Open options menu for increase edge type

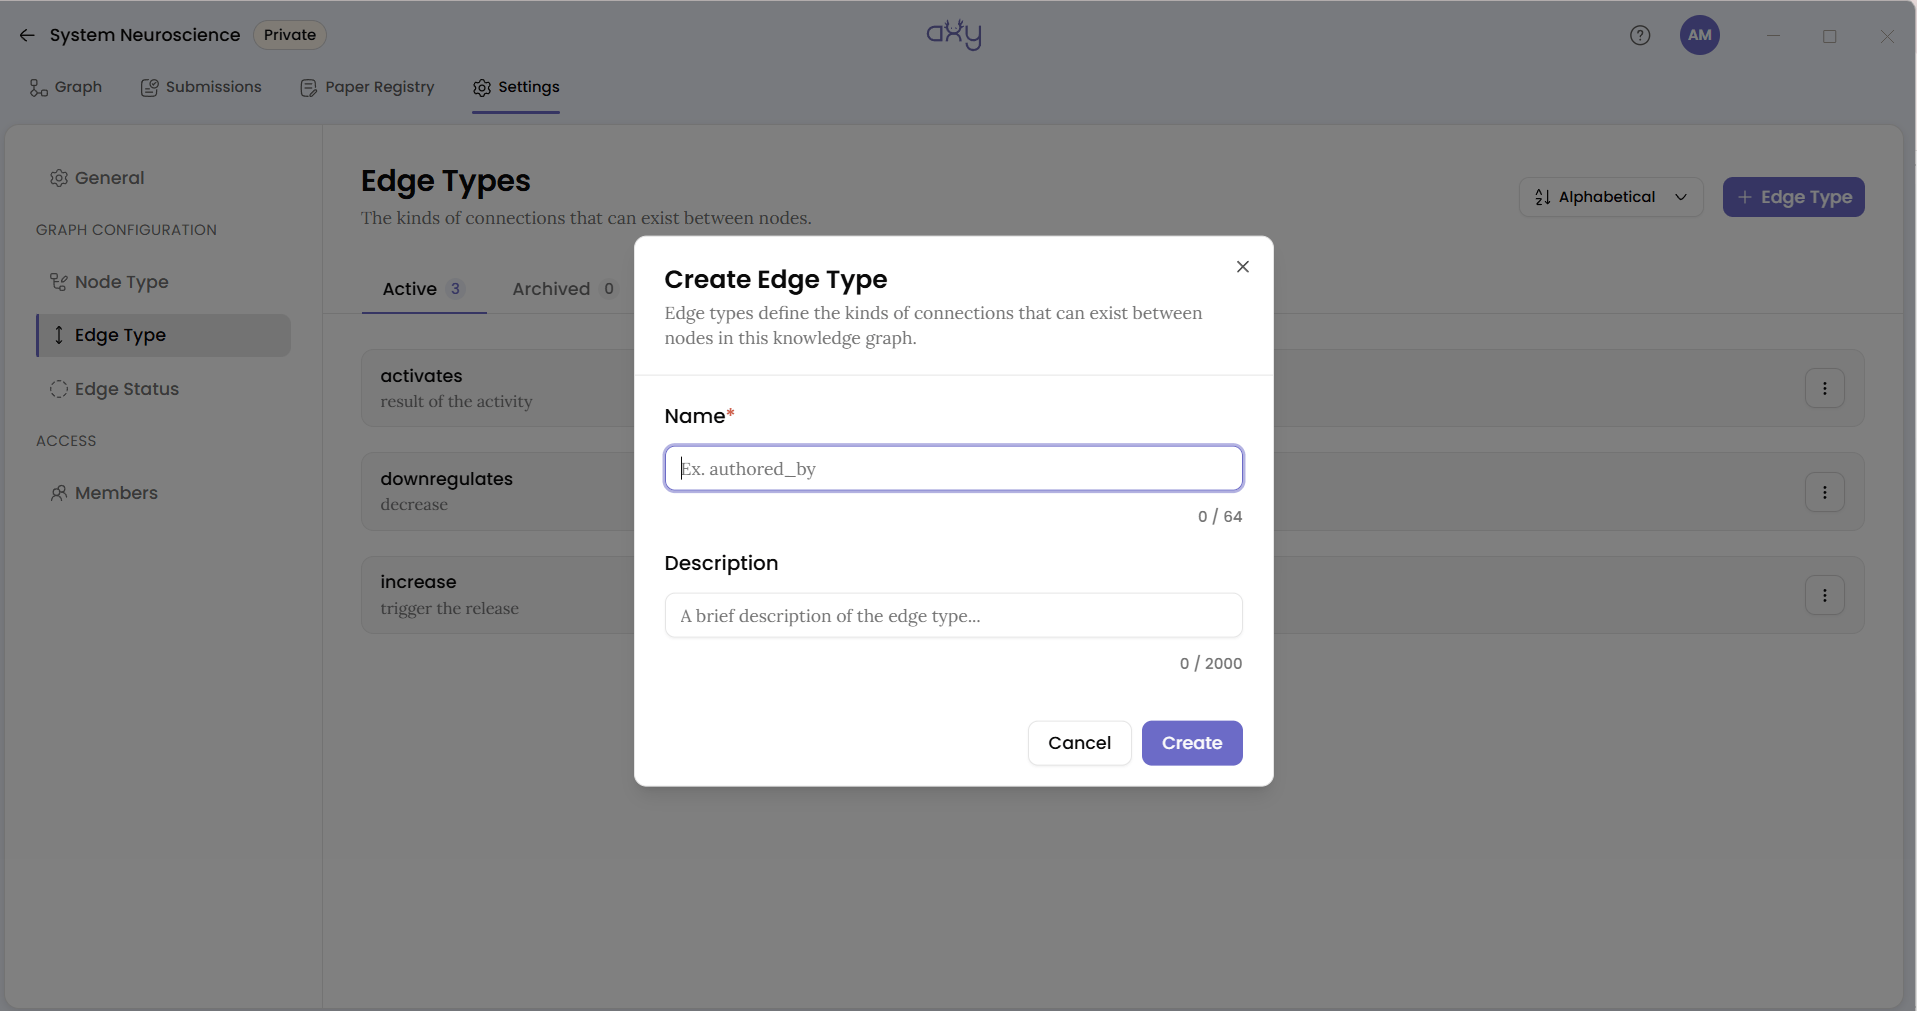pos(1825,595)
